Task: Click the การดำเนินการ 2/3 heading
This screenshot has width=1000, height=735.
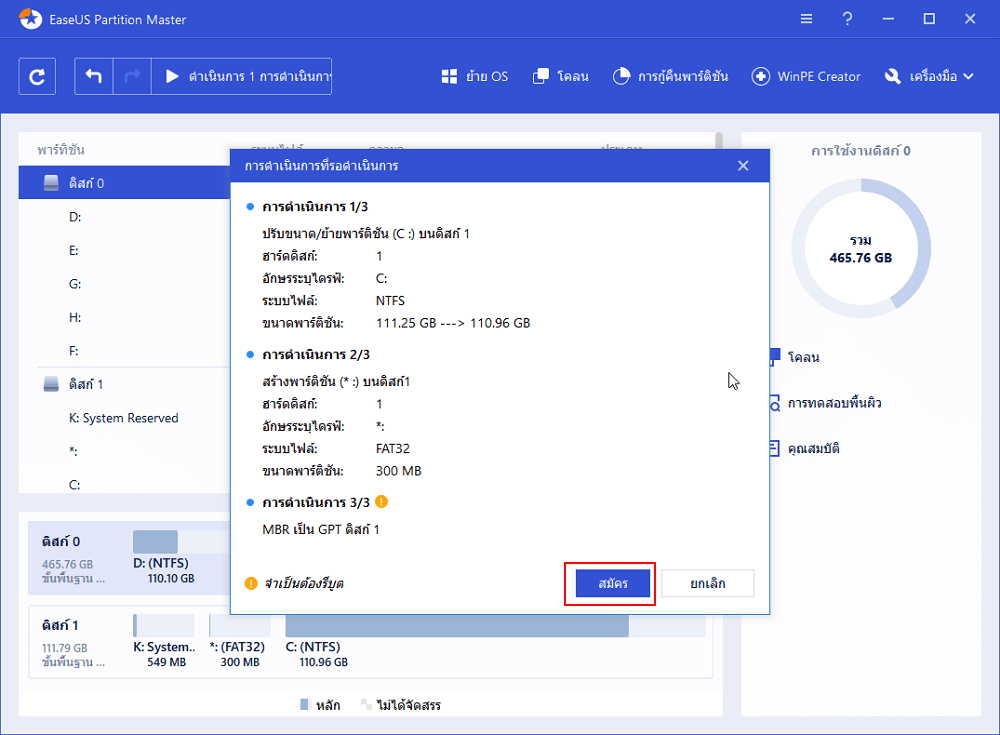Action: [316, 355]
